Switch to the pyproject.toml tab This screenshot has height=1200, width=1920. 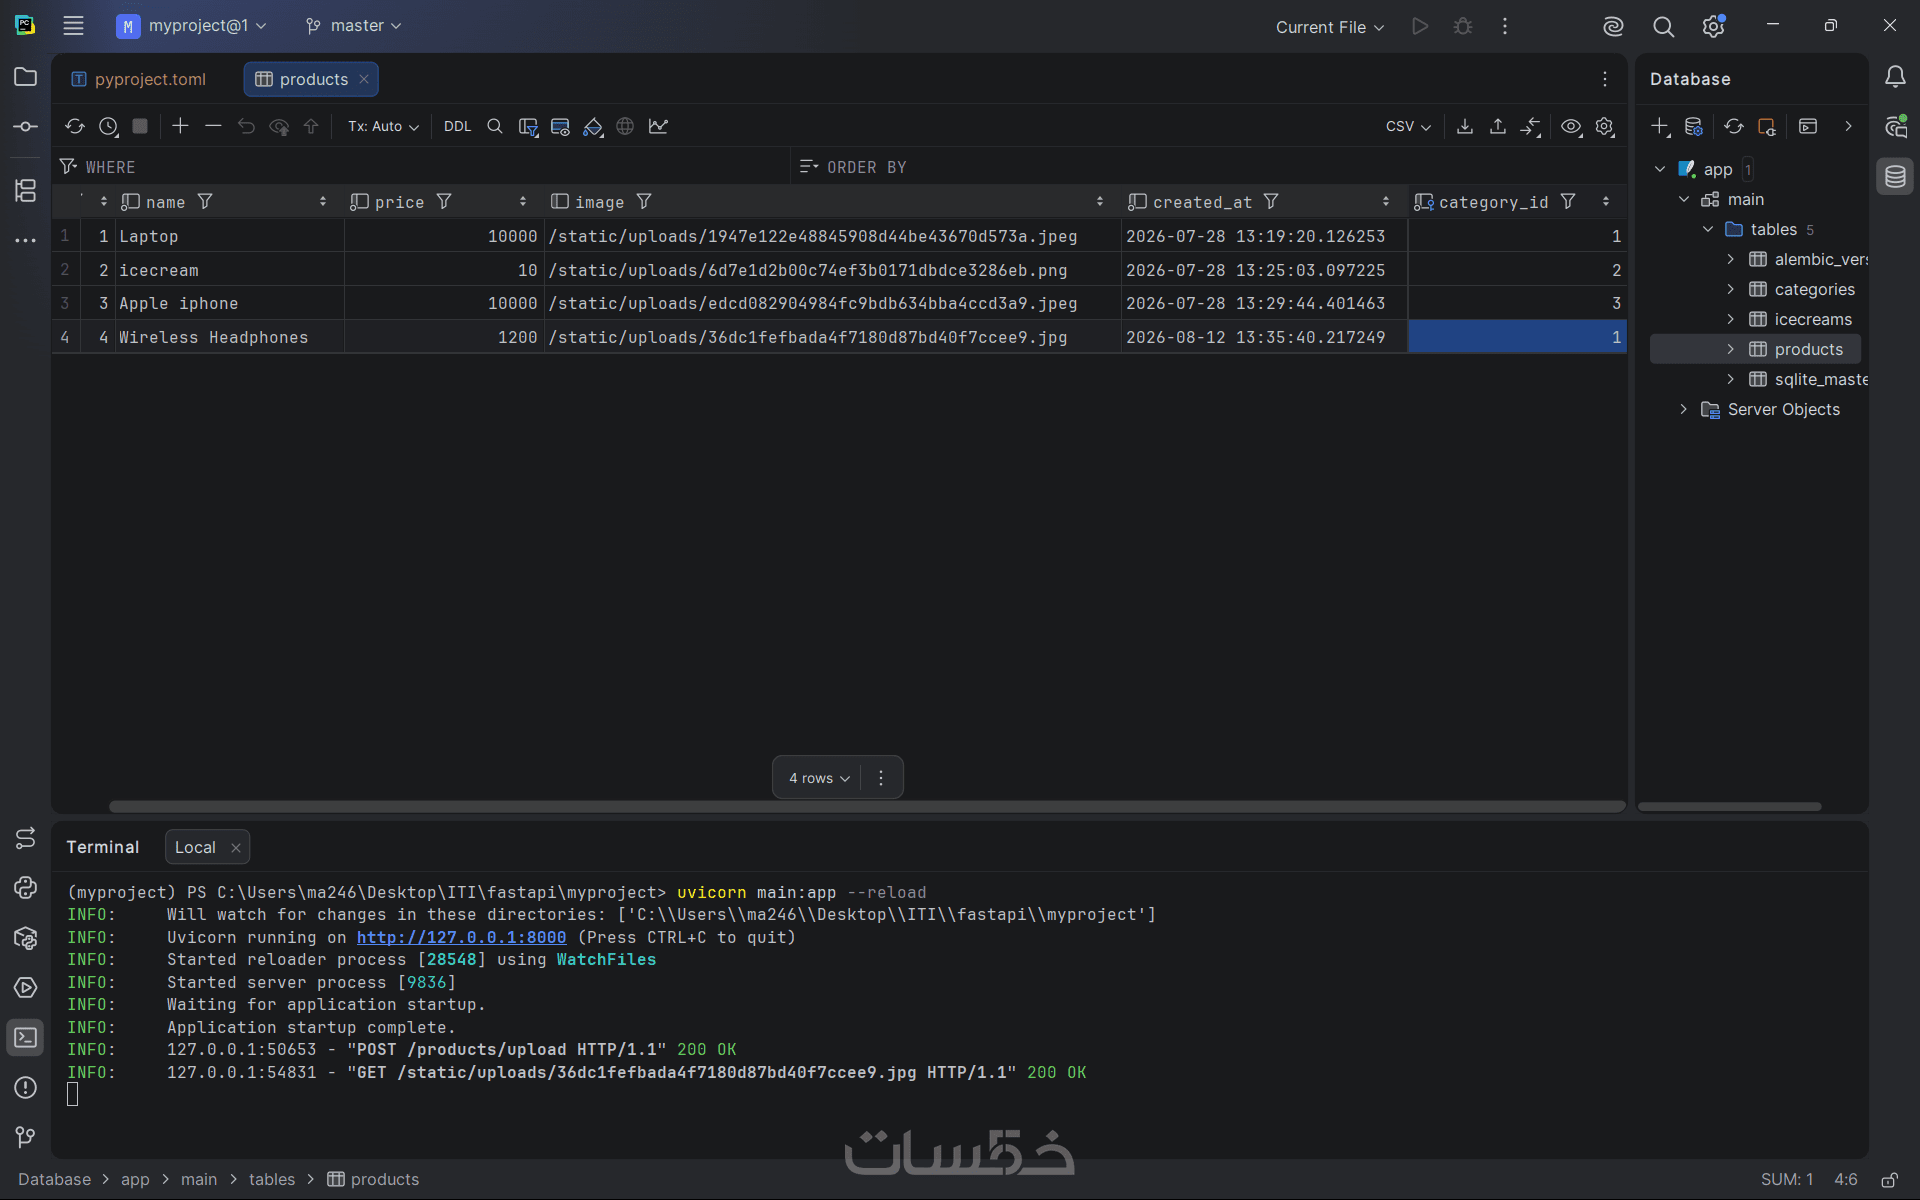pos(139,79)
